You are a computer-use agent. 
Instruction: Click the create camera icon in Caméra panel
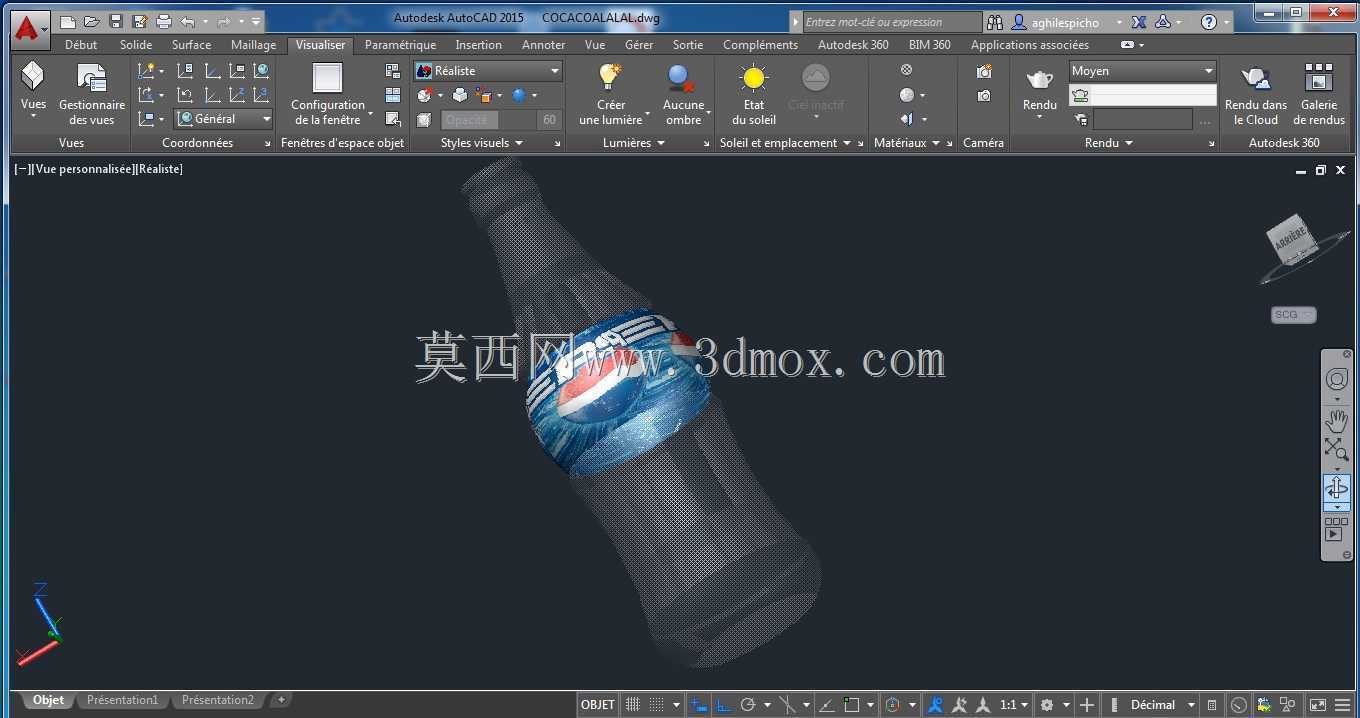coord(984,71)
